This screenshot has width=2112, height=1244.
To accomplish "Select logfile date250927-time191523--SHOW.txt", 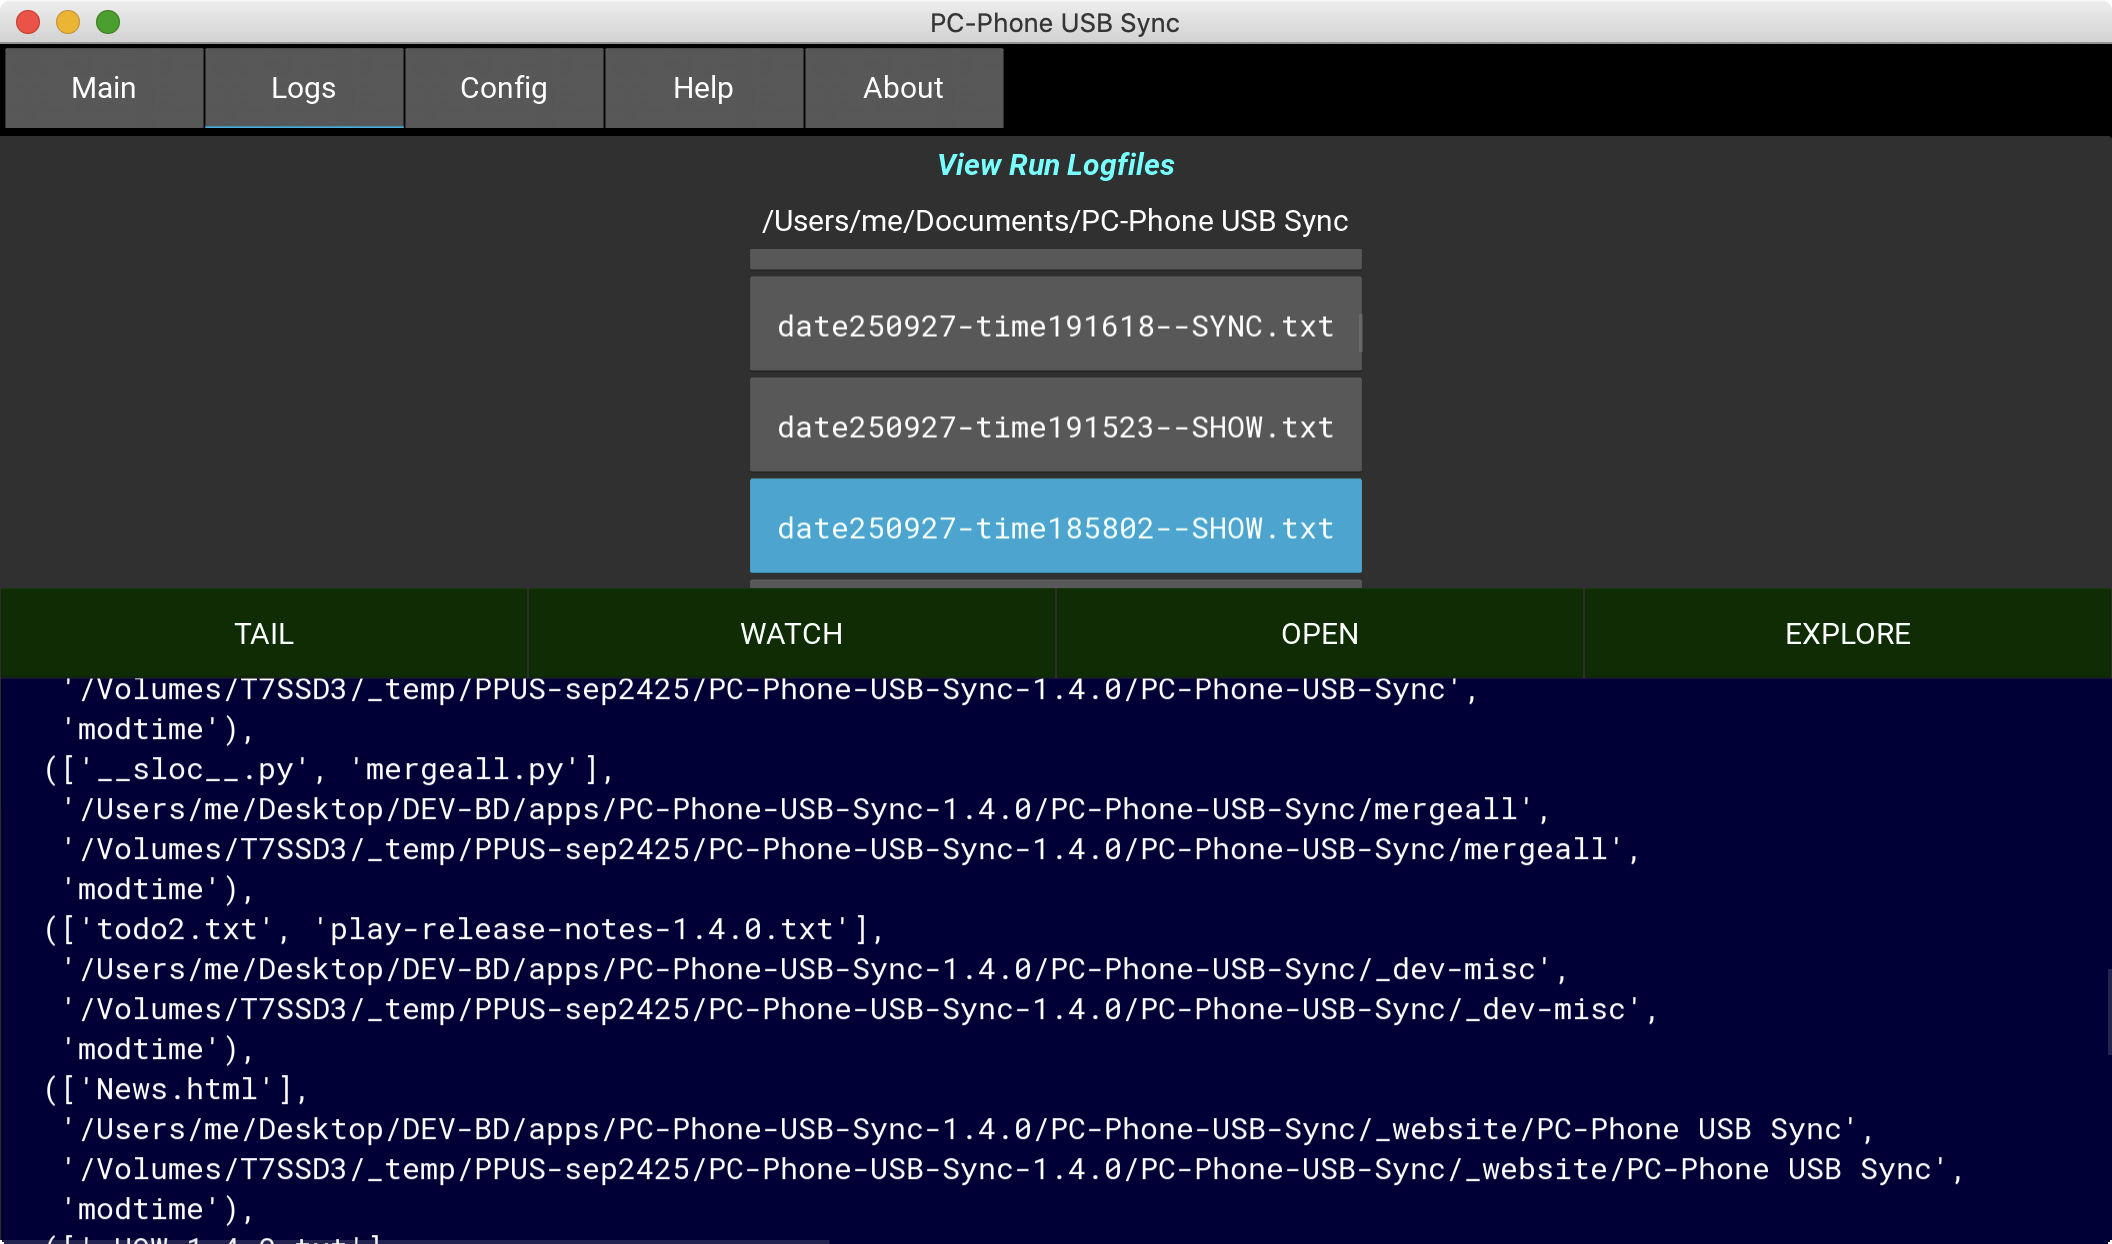I will [1055, 427].
